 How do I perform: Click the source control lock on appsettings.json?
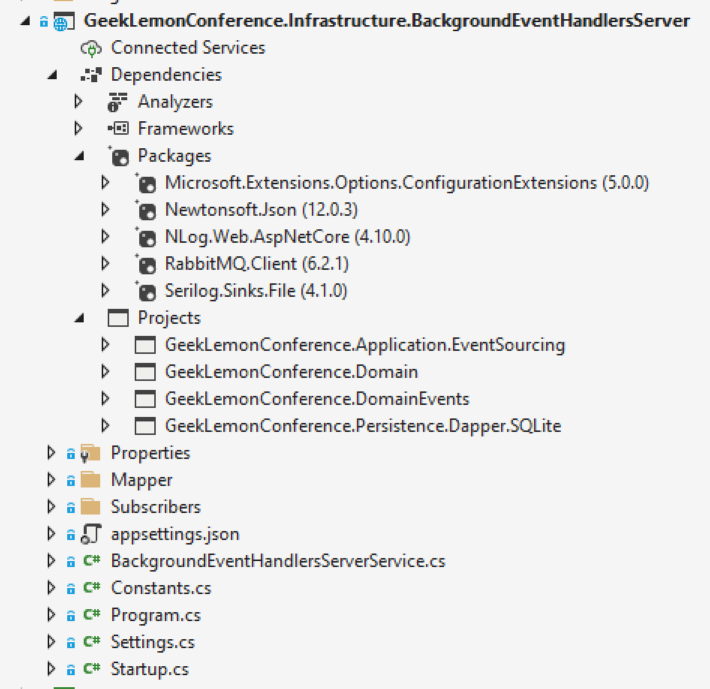tap(71, 535)
